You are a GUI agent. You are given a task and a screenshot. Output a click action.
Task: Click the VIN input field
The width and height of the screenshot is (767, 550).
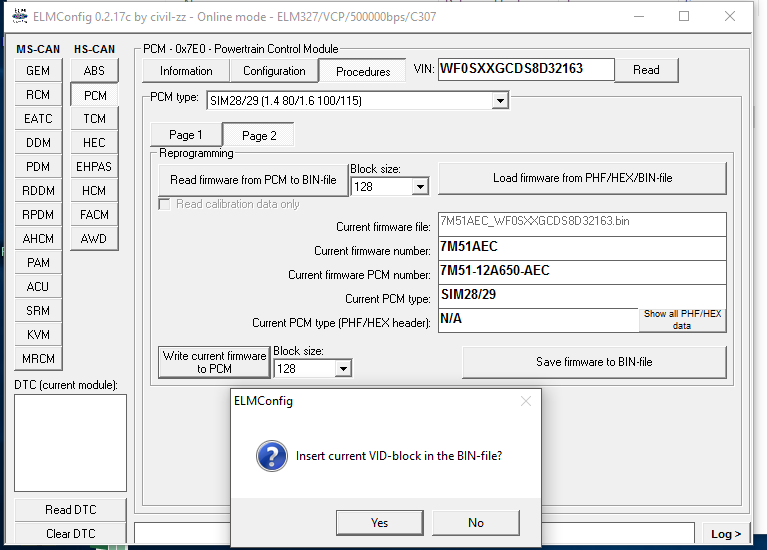(x=524, y=69)
